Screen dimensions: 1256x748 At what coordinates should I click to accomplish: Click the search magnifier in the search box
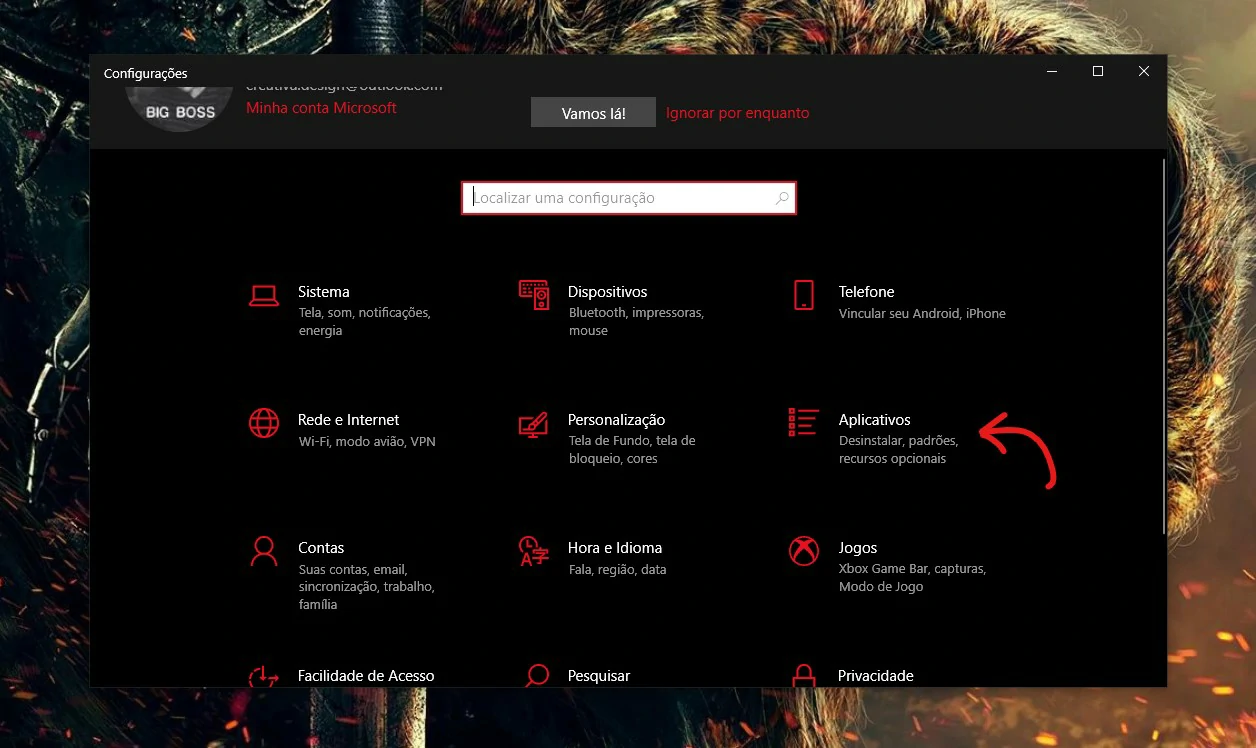coord(782,198)
